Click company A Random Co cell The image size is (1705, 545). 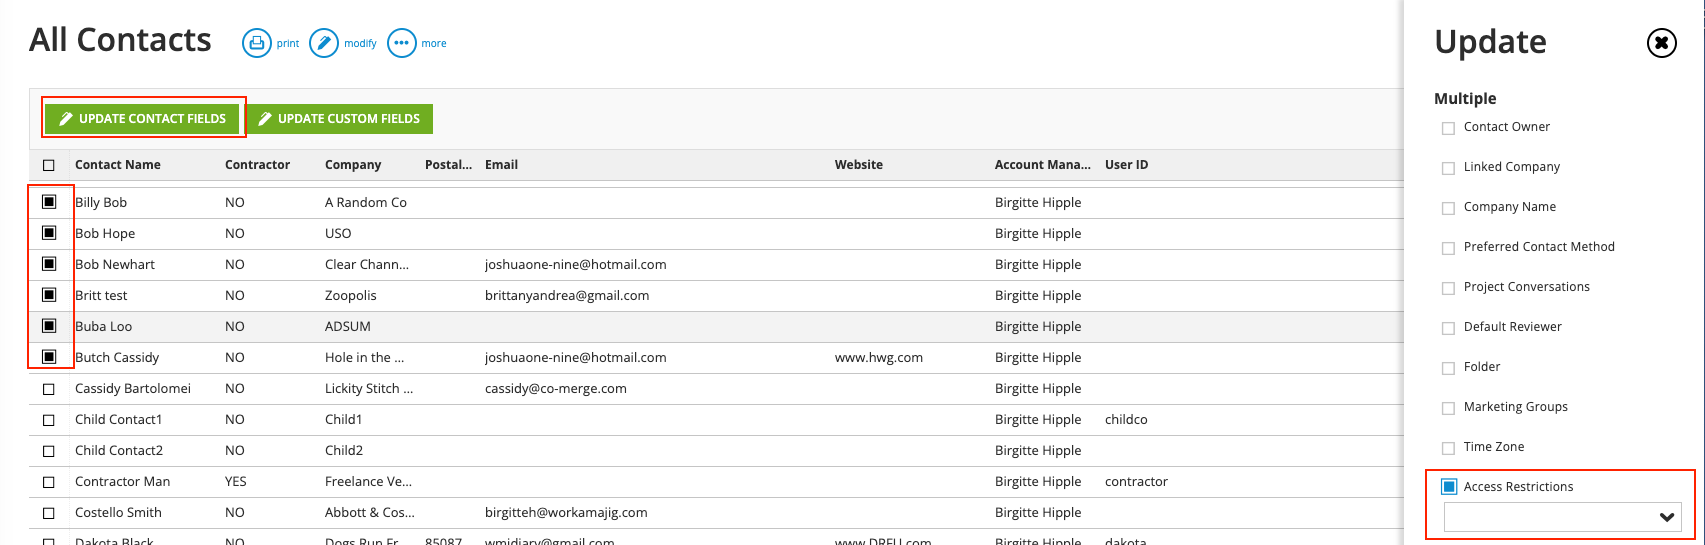(x=366, y=202)
